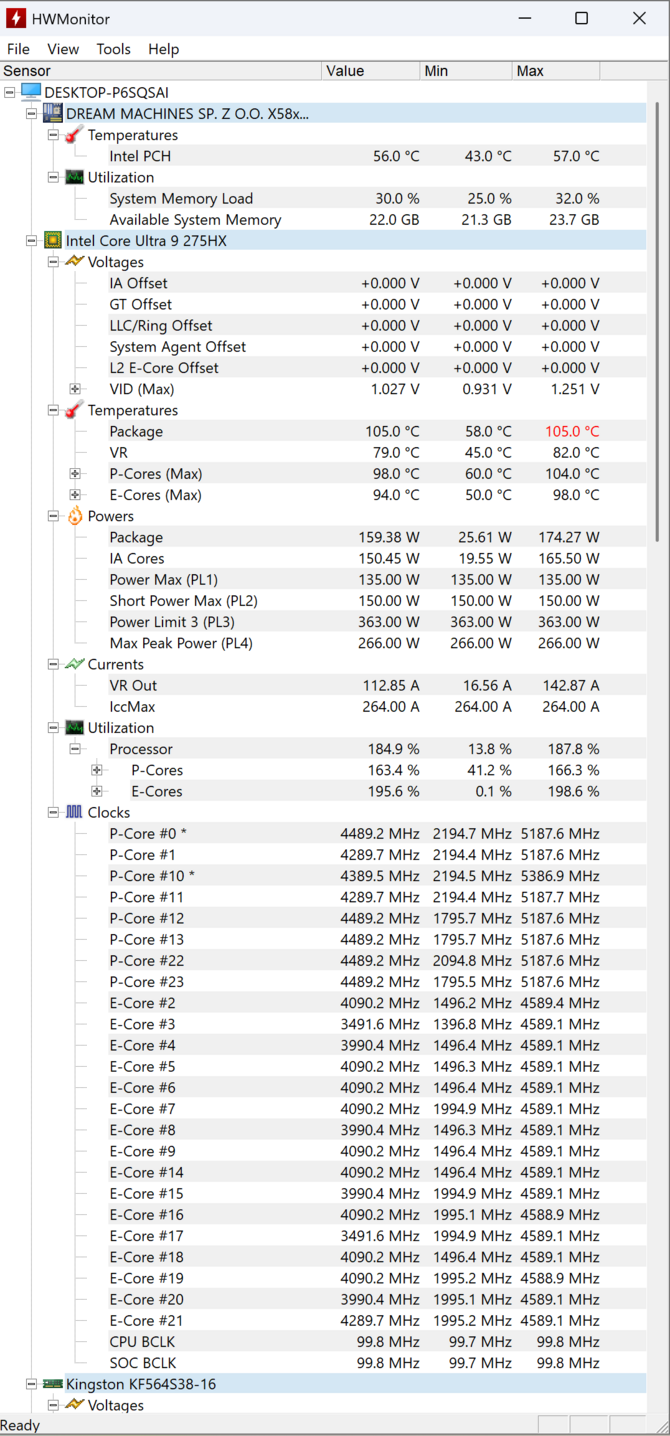Click the Intel Core Ultra 9 CPU chip icon
Image resolution: width=670 pixels, height=1436 pixels.
(53, 240)
